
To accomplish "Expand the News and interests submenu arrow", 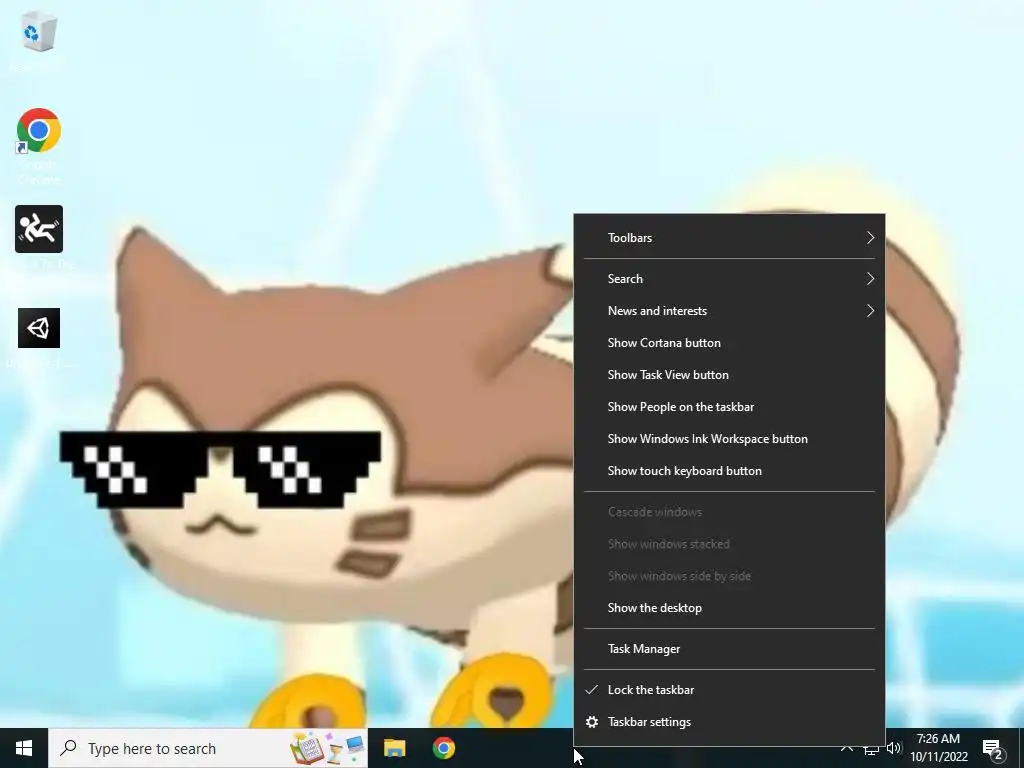I will (870, 311).
